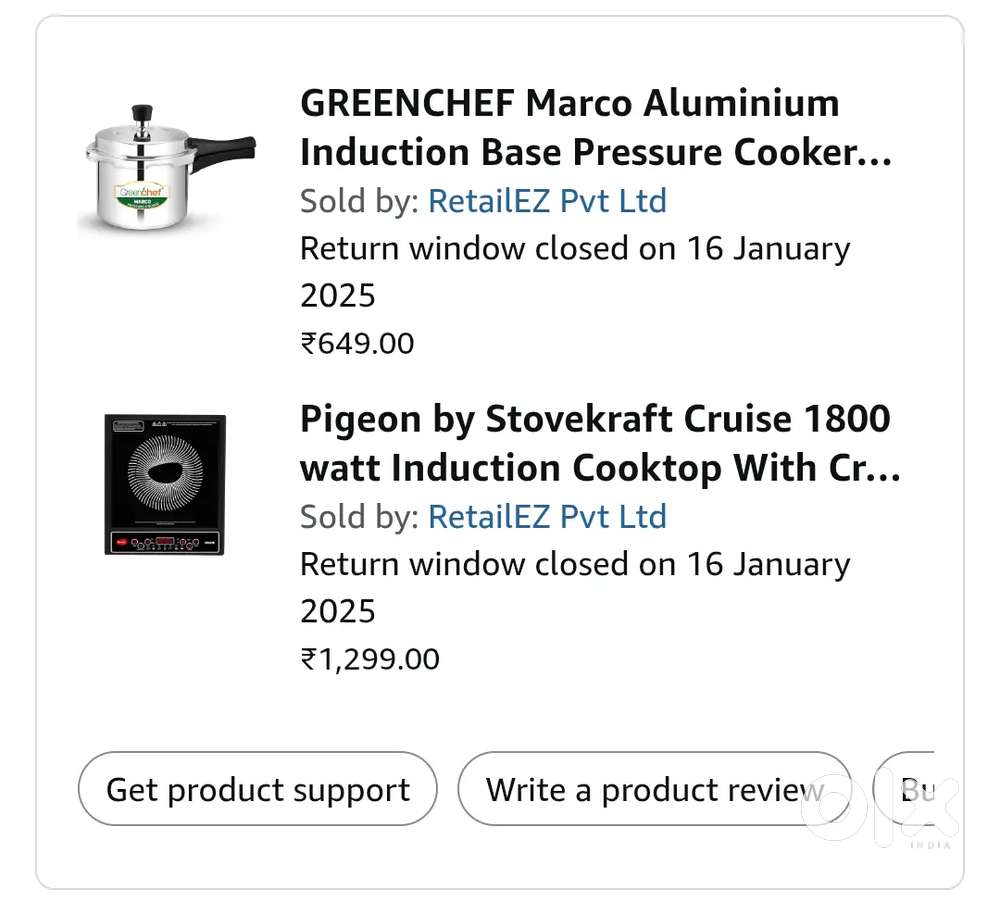The width and height of the screenshot is (1000, 904).
Task: Click the Pigeon by Stovekraft Cruise title
Action: coord(599,443)
